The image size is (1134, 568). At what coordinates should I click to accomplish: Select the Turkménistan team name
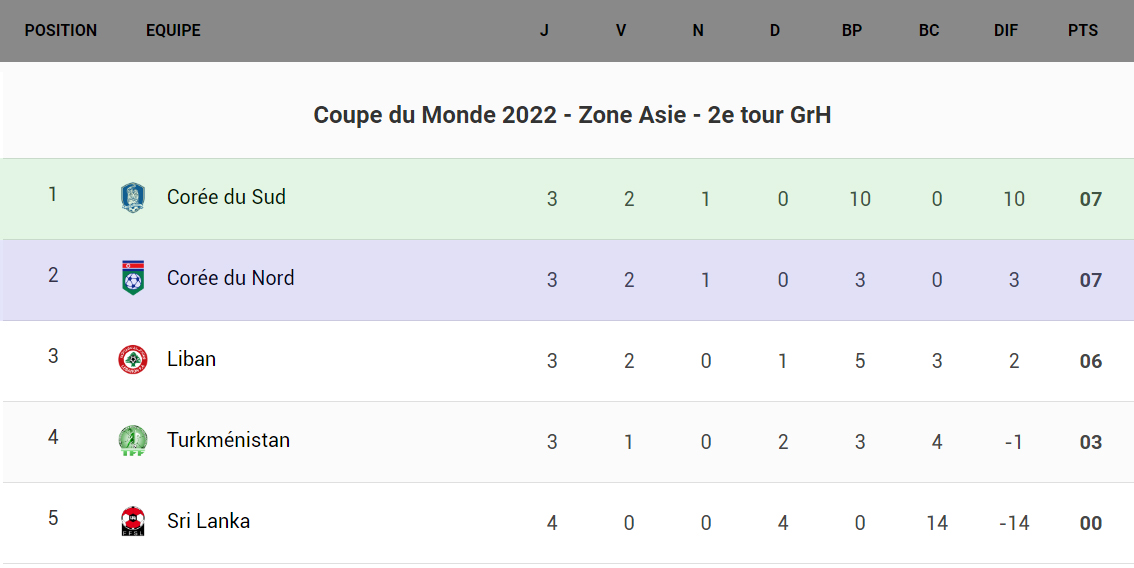click(228, 440)
